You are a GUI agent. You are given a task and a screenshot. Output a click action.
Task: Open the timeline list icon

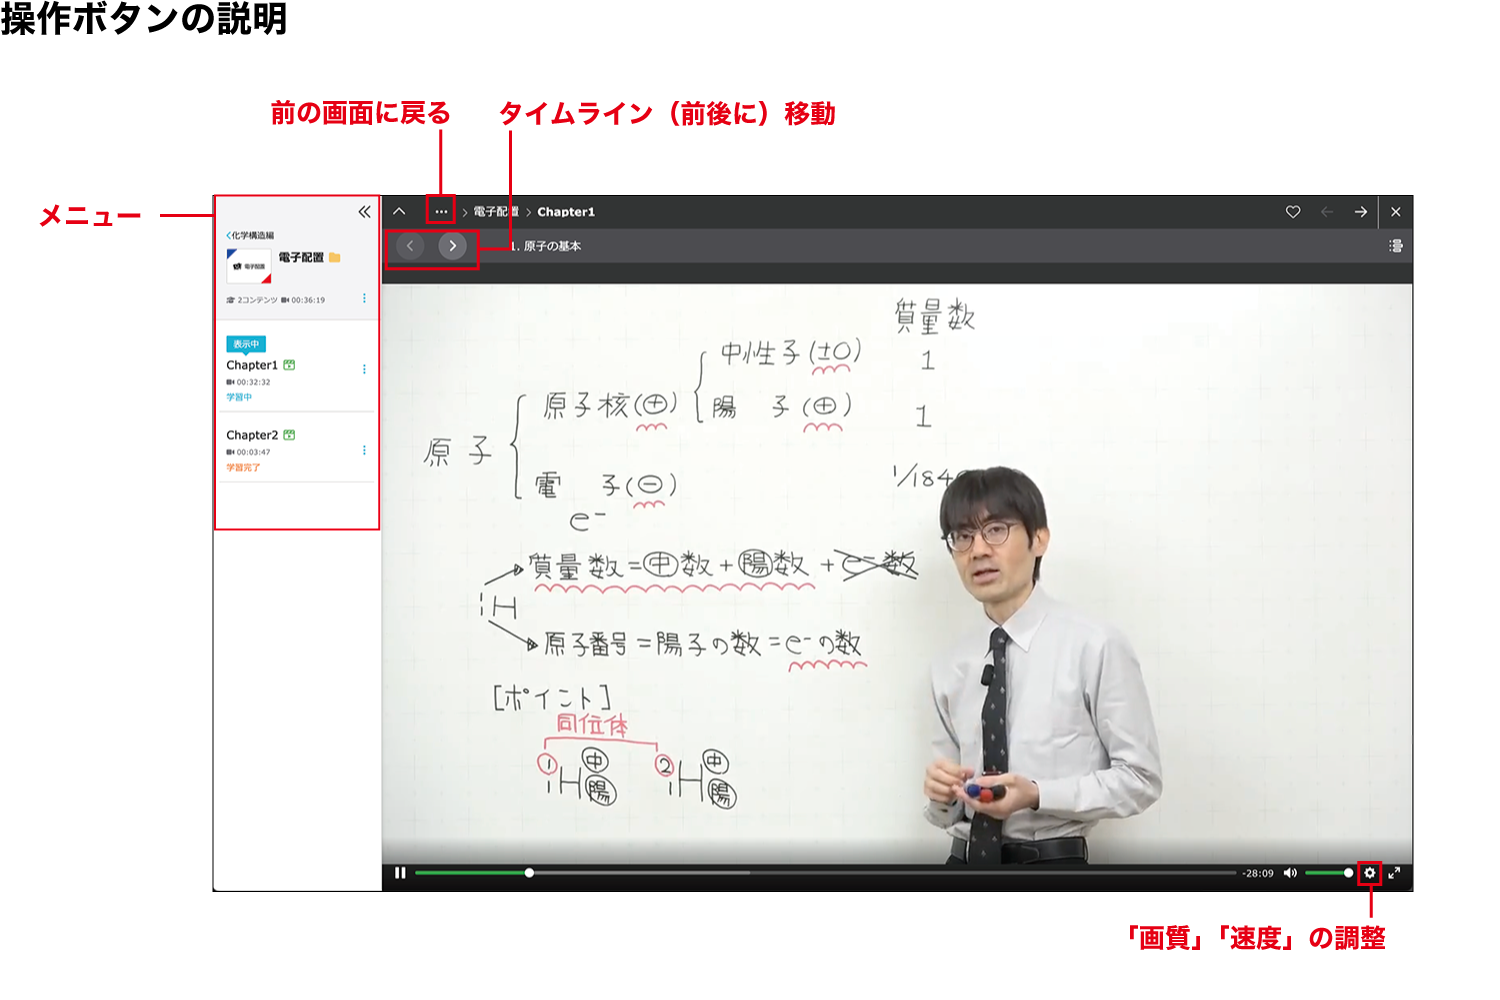pos(1396,246)
